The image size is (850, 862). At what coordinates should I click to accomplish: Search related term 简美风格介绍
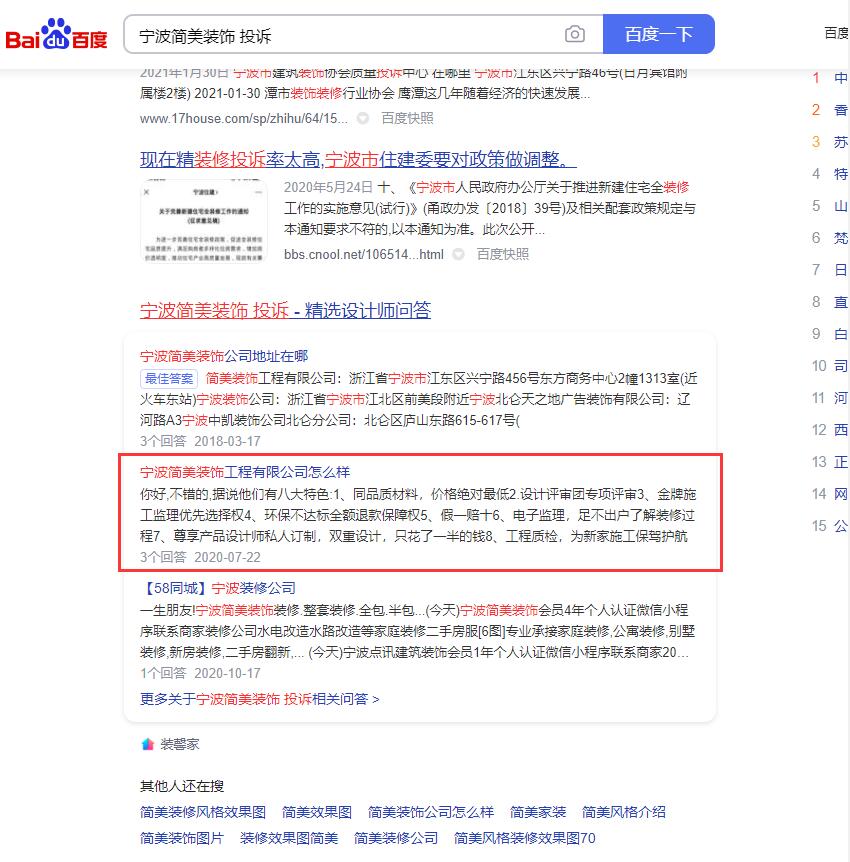[x=623, y=812]
